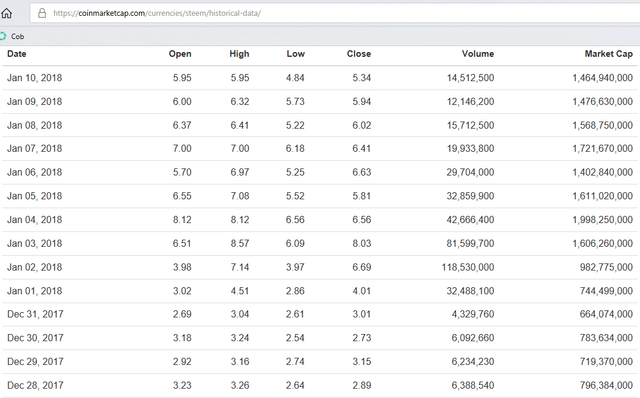This screenshot has width=640, height=398.
Task: Click the Jan 02 close price 6.69
Action: point(362,267)
